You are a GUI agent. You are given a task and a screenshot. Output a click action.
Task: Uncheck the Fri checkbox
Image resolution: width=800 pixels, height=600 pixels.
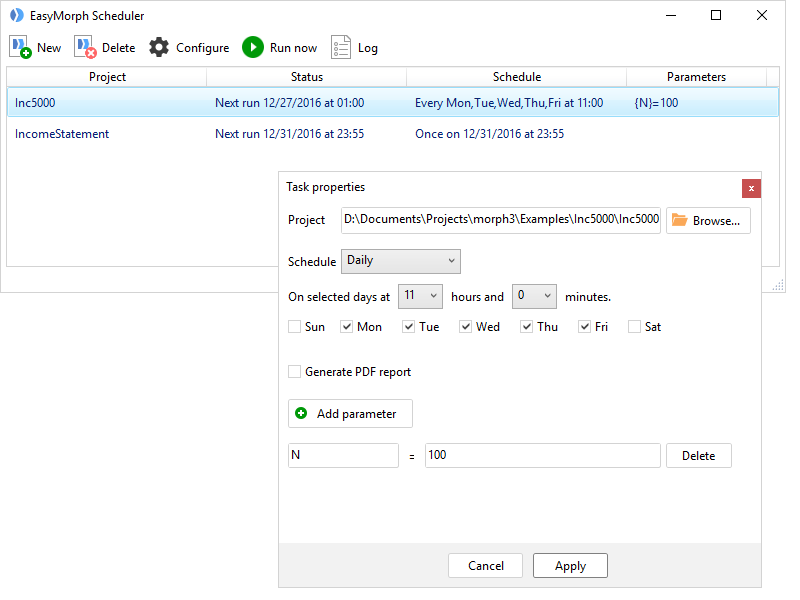pyautogui.click(x=584, y=327)
